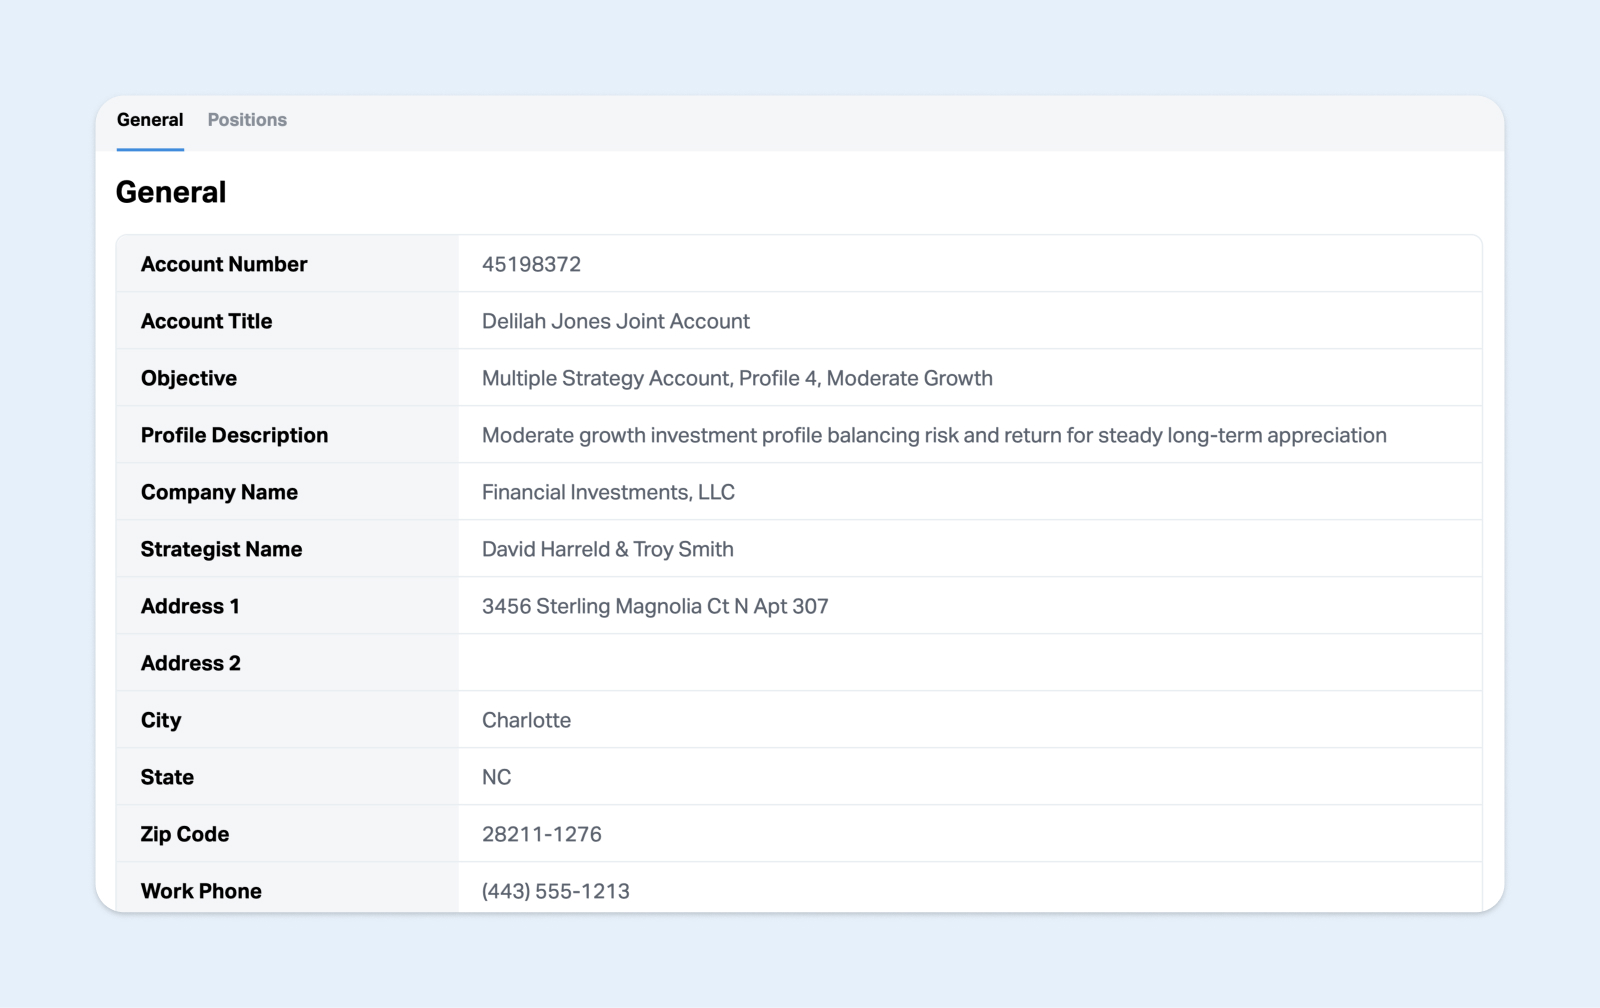This screenshot has width=1600, height=1008.
Task: Select Financial Investments, LLC company value
Action: point(608,492)
